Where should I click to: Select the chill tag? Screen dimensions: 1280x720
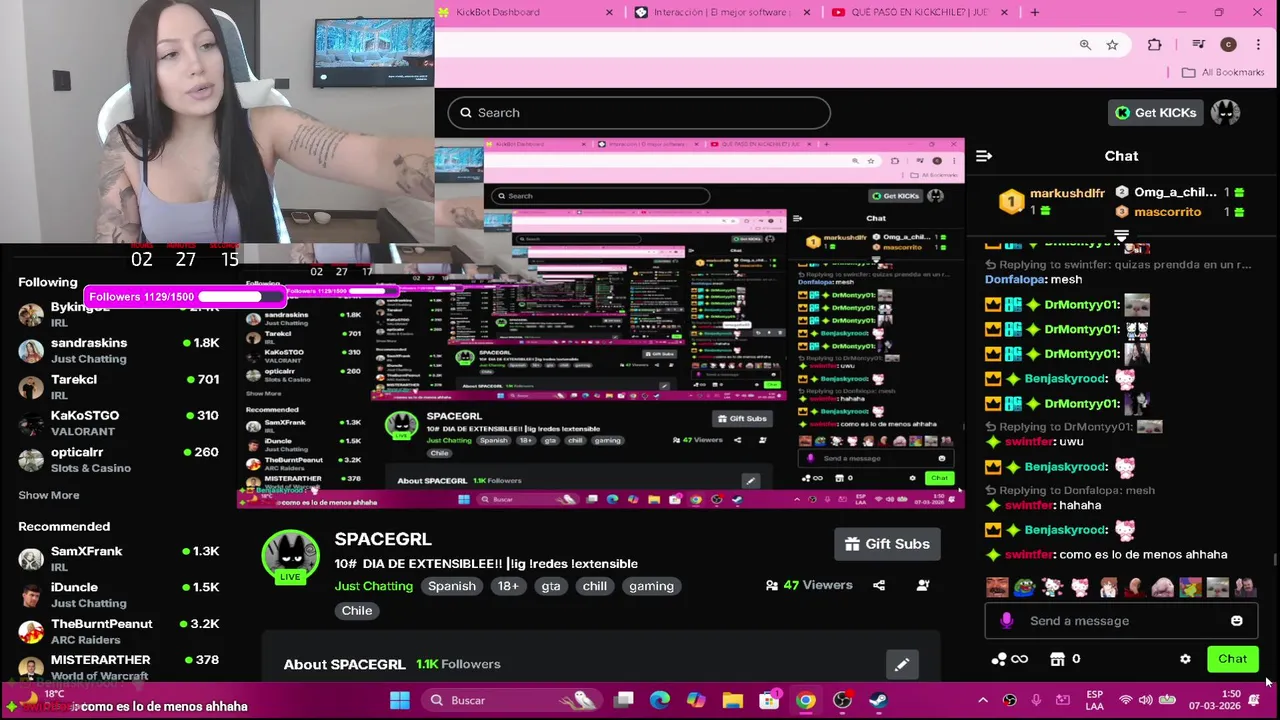click(595, 586)
